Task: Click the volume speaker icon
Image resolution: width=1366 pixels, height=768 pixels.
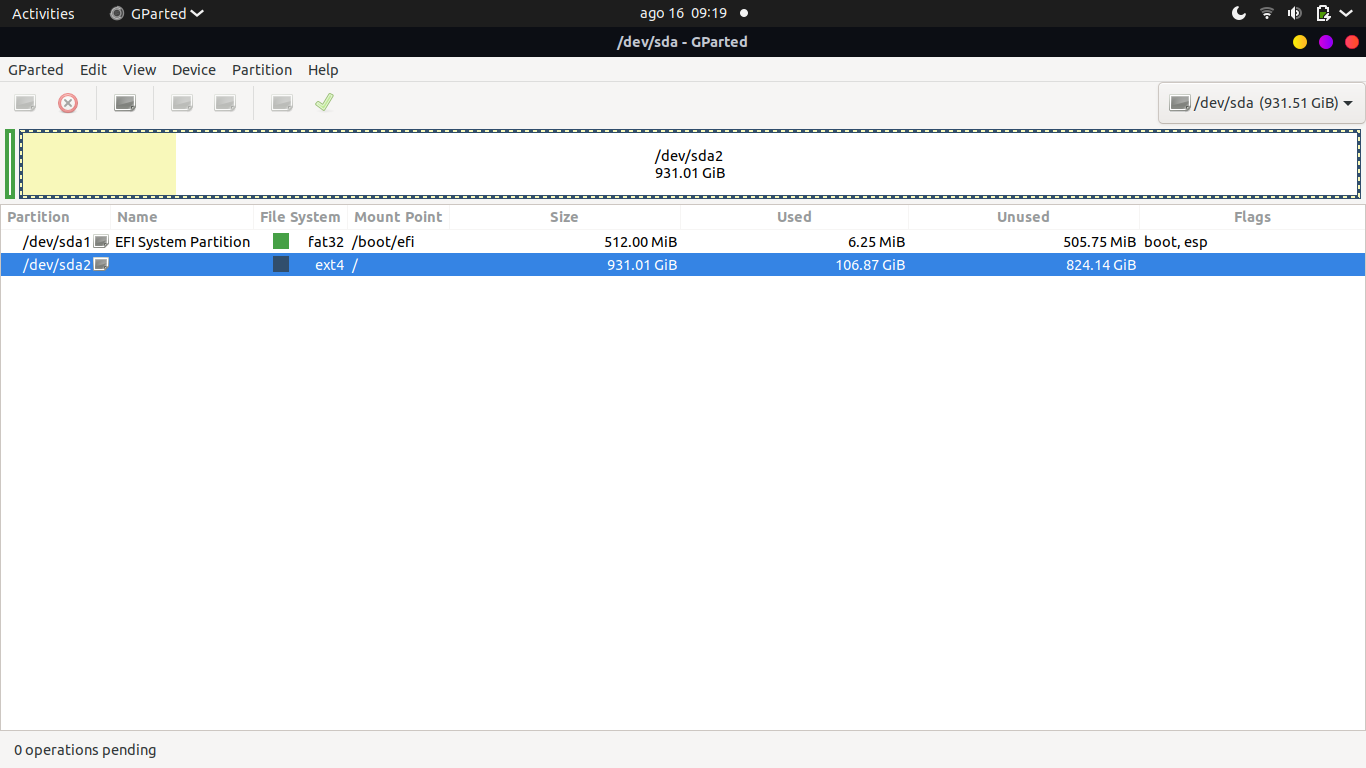Action: point(1295,14)
